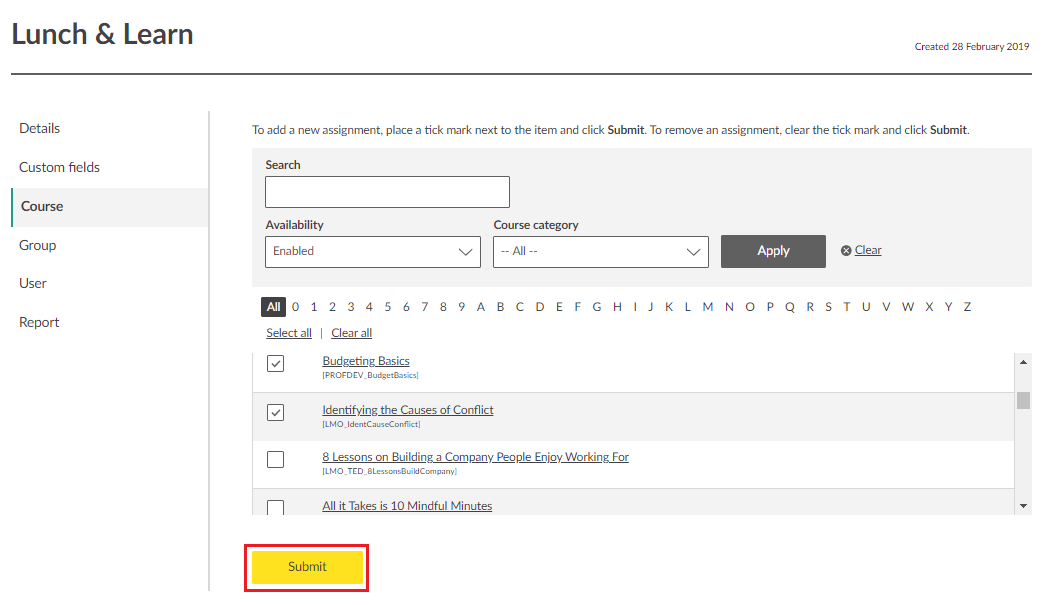Image resolution: width=1060 pixels, height=606 pixels.
Task: Show All courses alphabet filter
Action: click(x=274, y=307)
